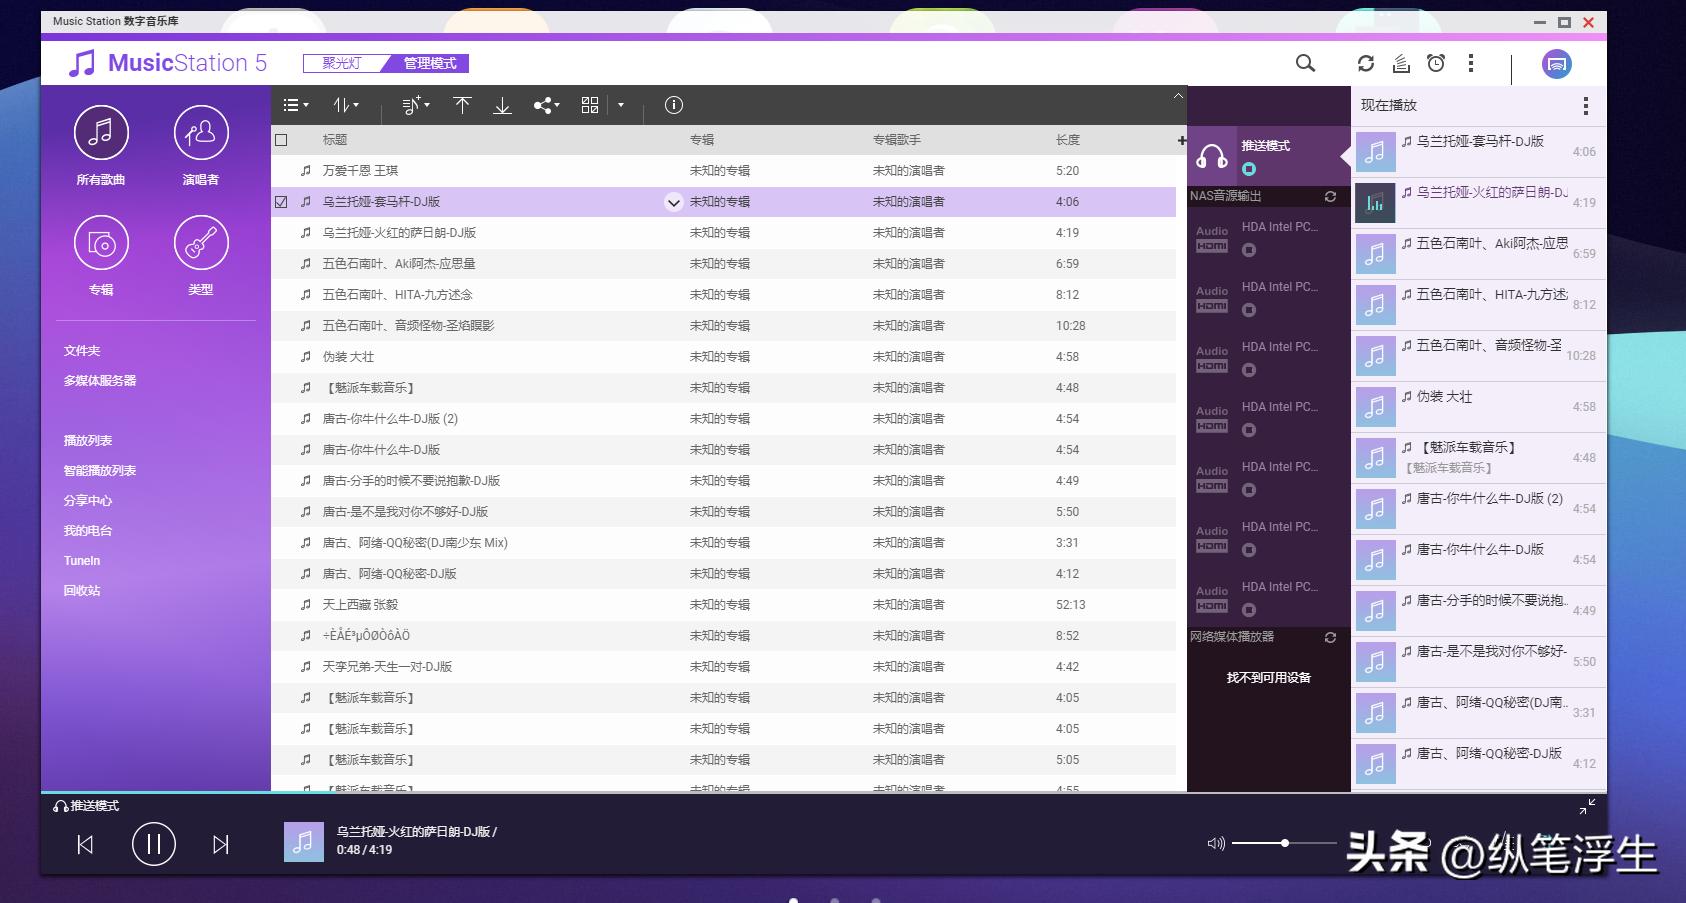The height and width of the screenshot is (903, 1686).
Task: Adjust the volume slider
Action: (1284, 843)
